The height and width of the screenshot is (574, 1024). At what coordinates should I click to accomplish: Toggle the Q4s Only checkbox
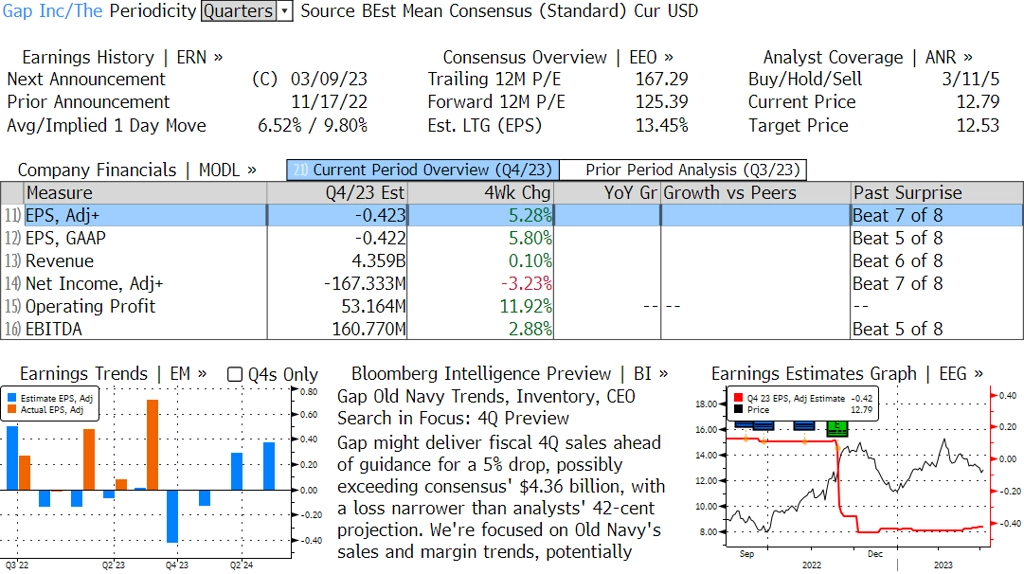pyautogui.click(x=234, y=374)
